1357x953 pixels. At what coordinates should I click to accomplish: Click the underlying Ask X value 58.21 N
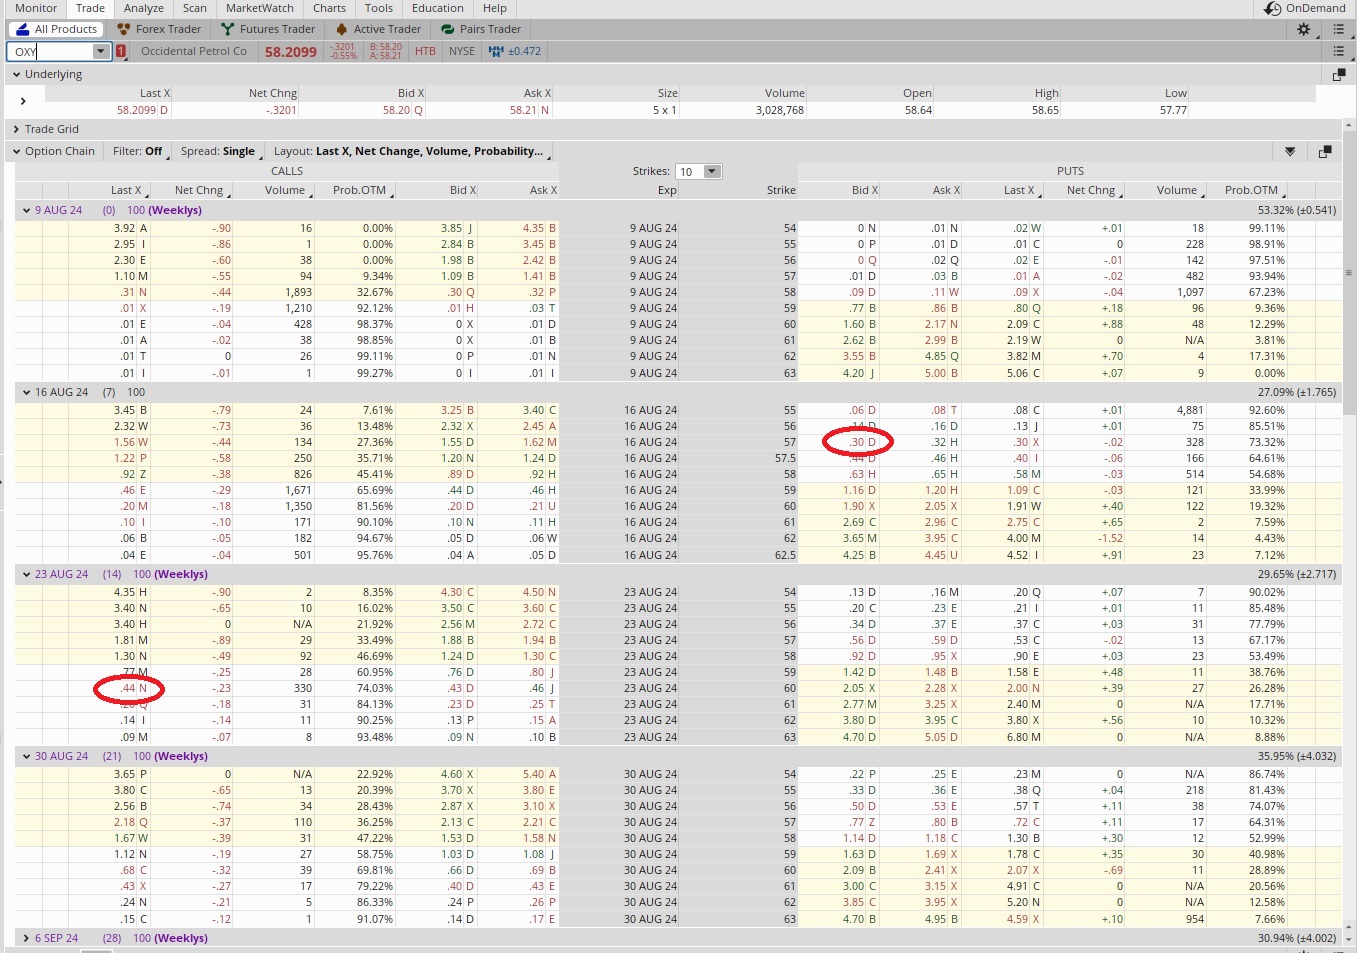[530, 110]
